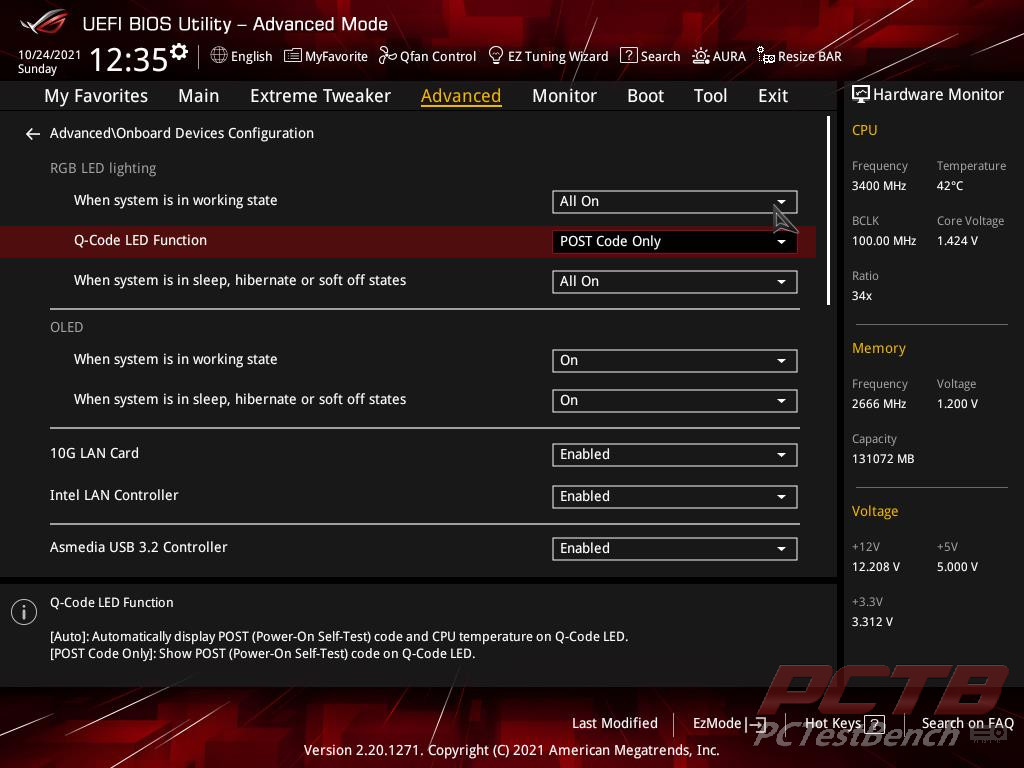Click the Hot Keys question mark icon

874,724
